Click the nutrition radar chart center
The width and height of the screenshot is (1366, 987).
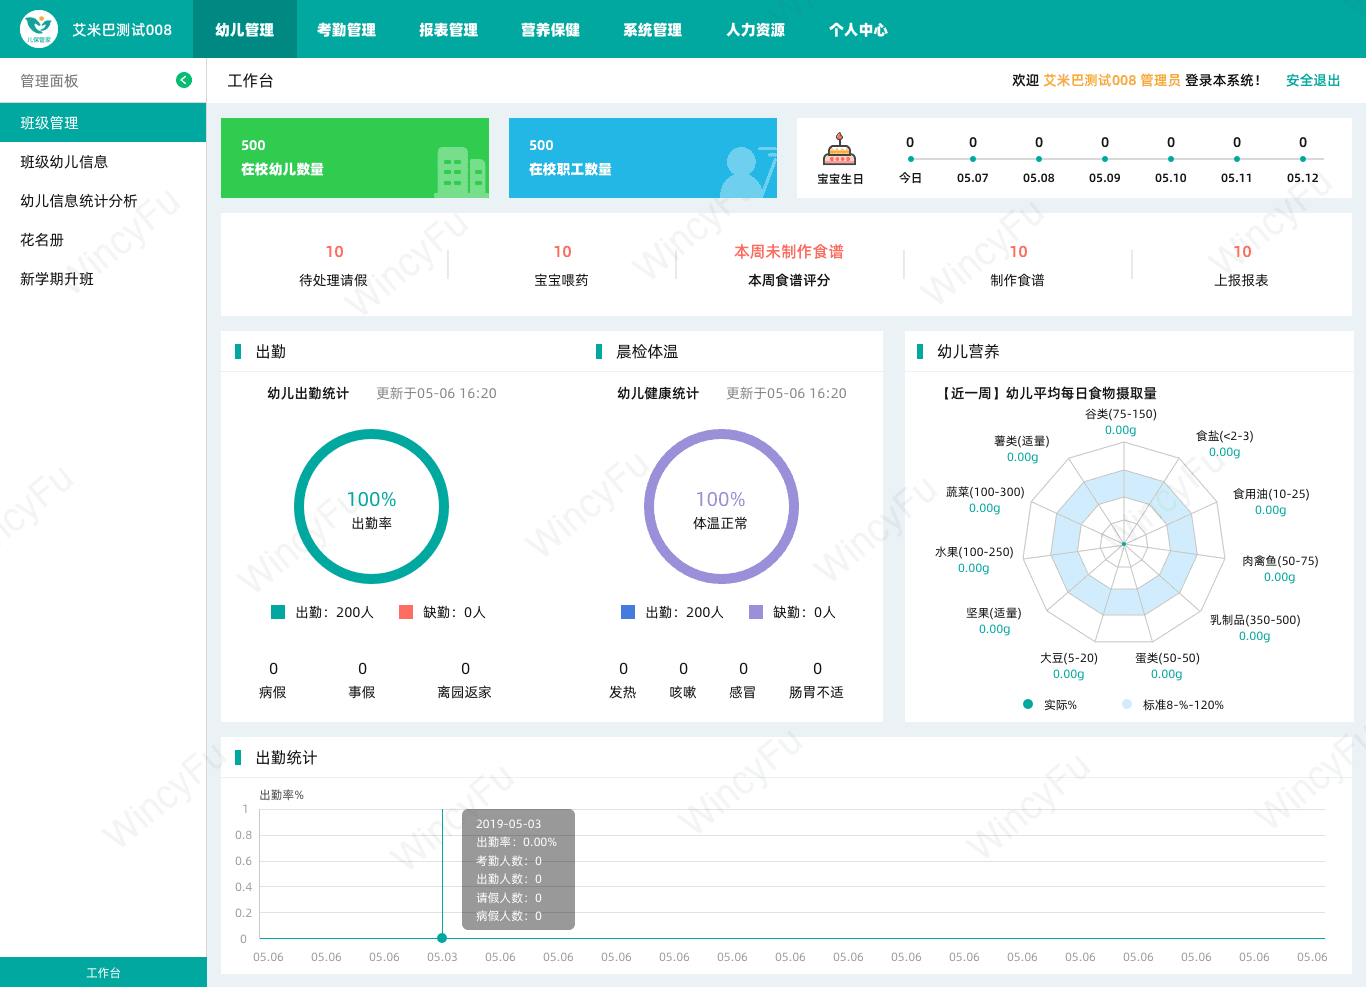[x=1124, y=544]
